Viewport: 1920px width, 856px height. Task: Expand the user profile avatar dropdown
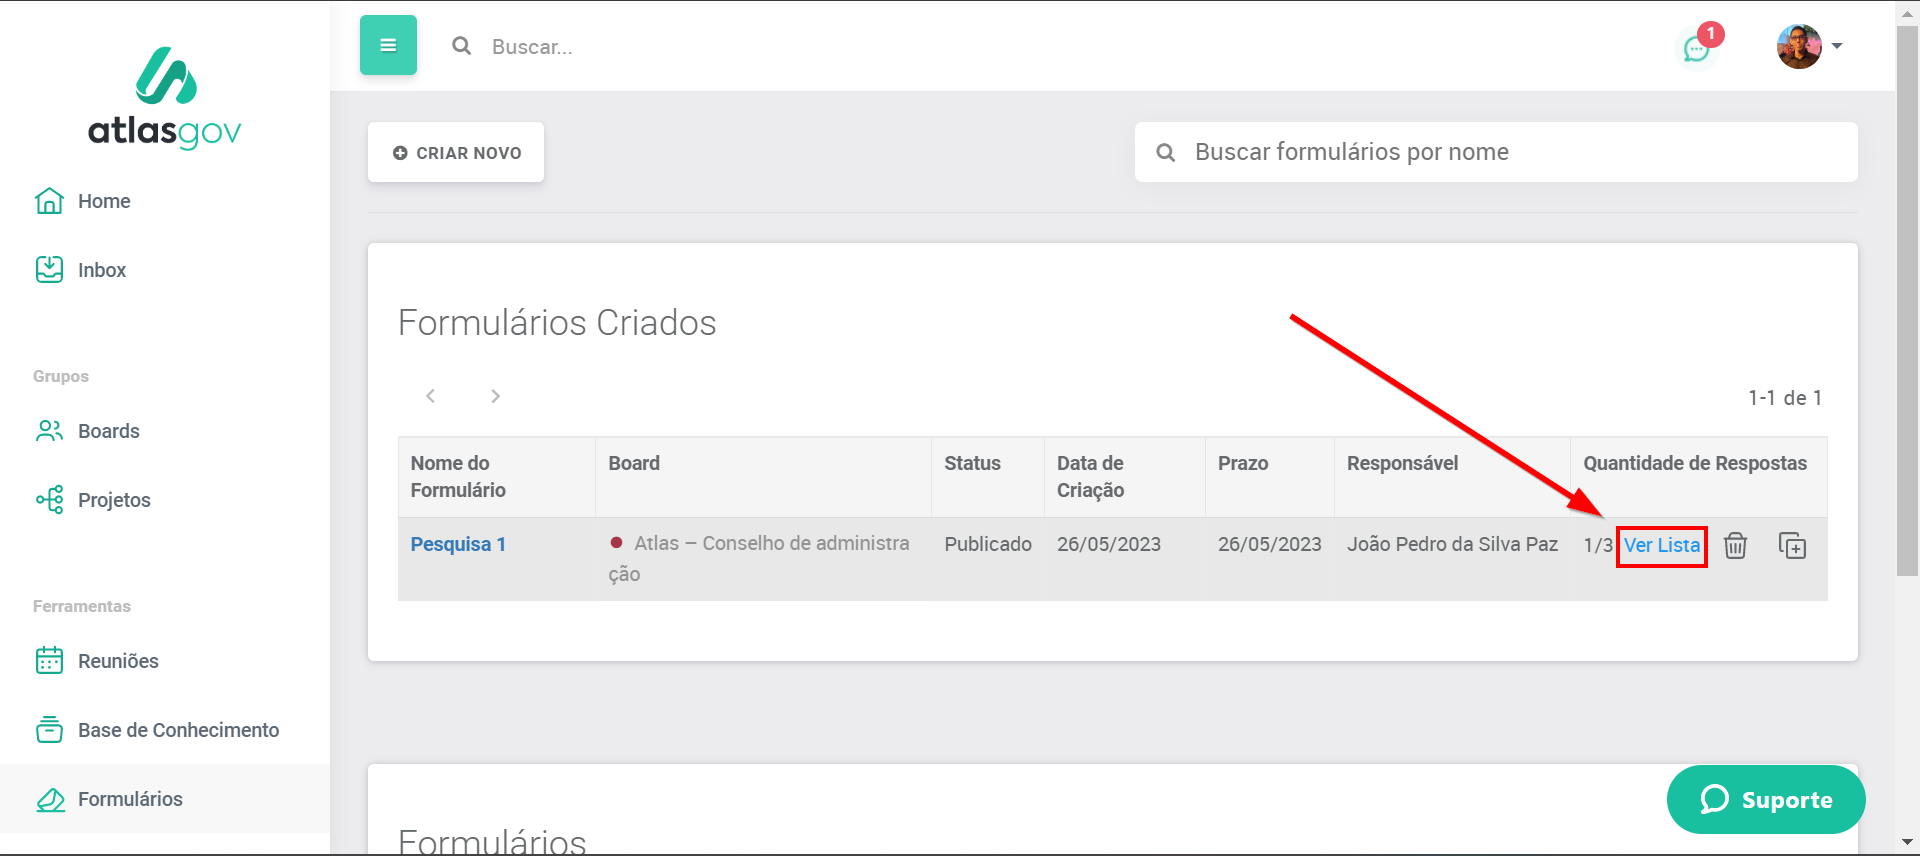coord(1809,46)
